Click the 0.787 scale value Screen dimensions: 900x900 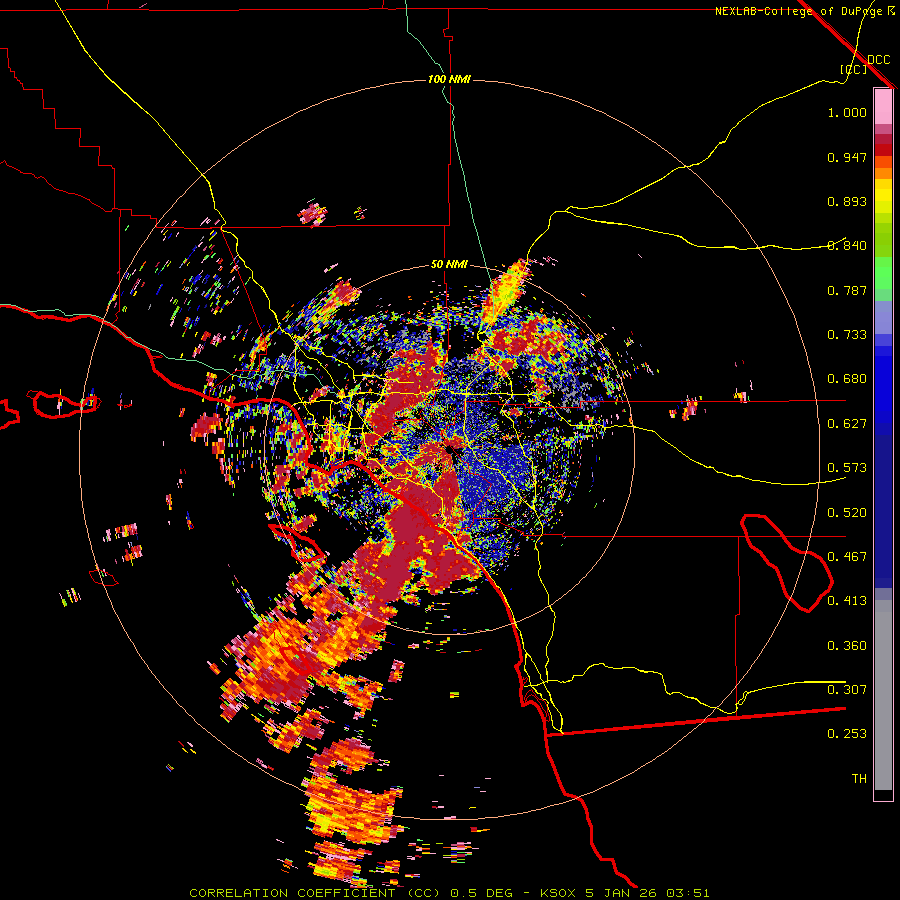[847, 290]
